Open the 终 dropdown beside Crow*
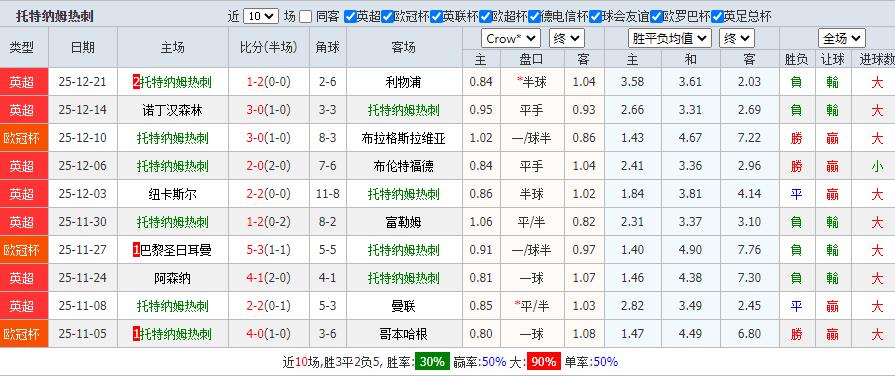The width and height of the screenshot is (895, 376). (567, 39)
